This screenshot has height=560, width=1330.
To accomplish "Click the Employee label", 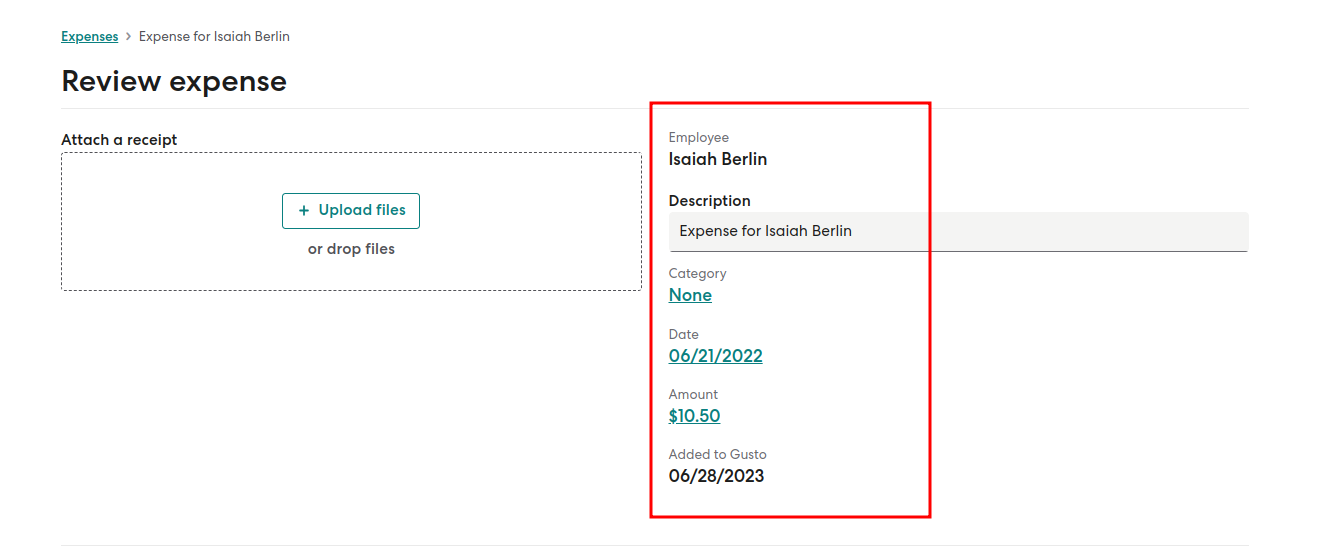I will (698, 138).
